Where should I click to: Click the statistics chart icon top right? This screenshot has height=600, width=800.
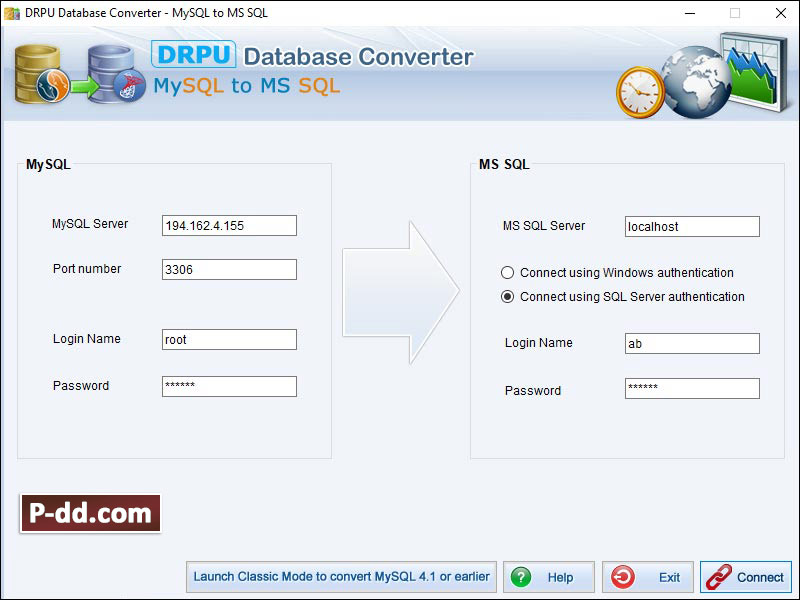click(x=752, y=72)
